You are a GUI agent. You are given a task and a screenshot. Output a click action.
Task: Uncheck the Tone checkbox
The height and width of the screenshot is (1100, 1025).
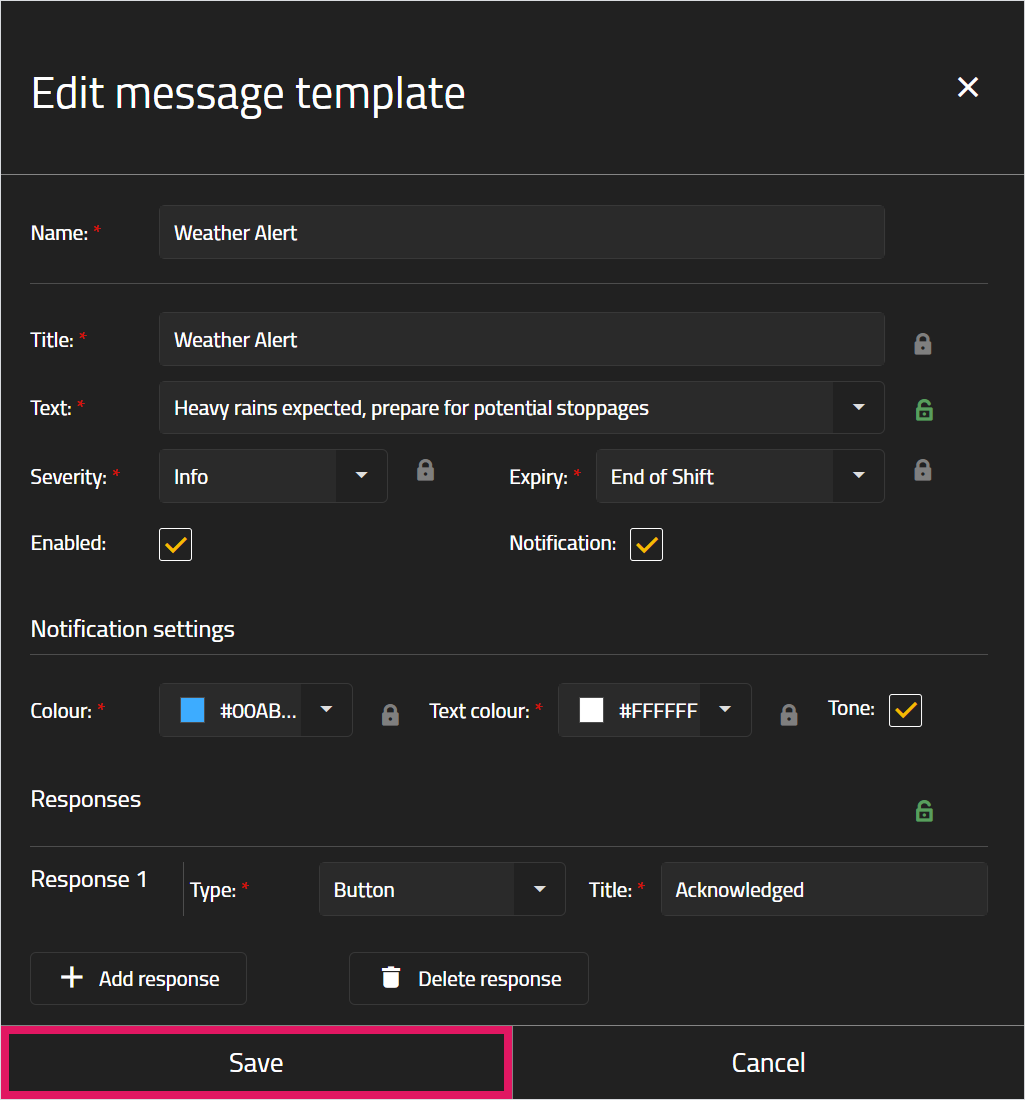pyautogui.click(x=905, y=710)
